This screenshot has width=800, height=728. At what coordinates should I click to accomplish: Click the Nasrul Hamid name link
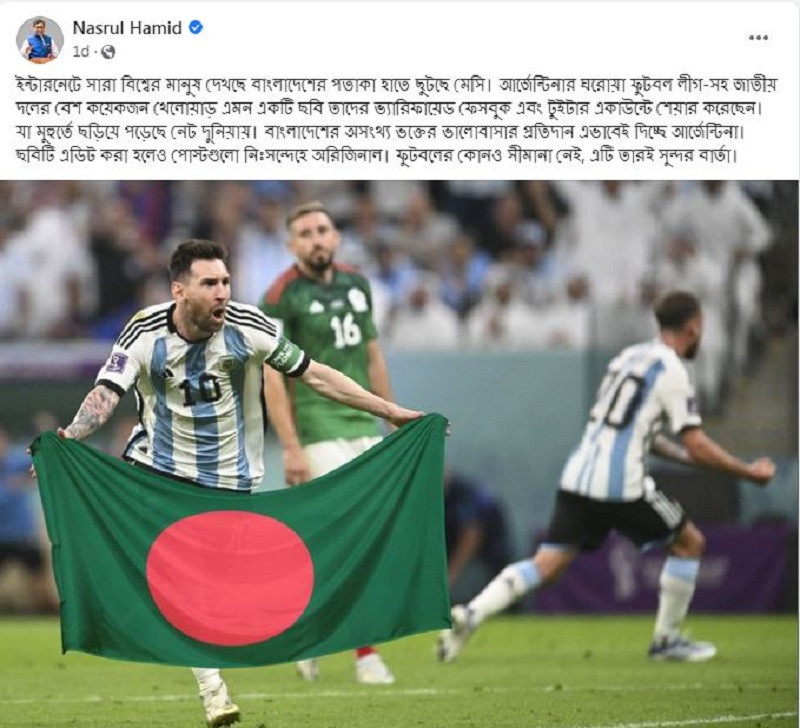[127, 28]
